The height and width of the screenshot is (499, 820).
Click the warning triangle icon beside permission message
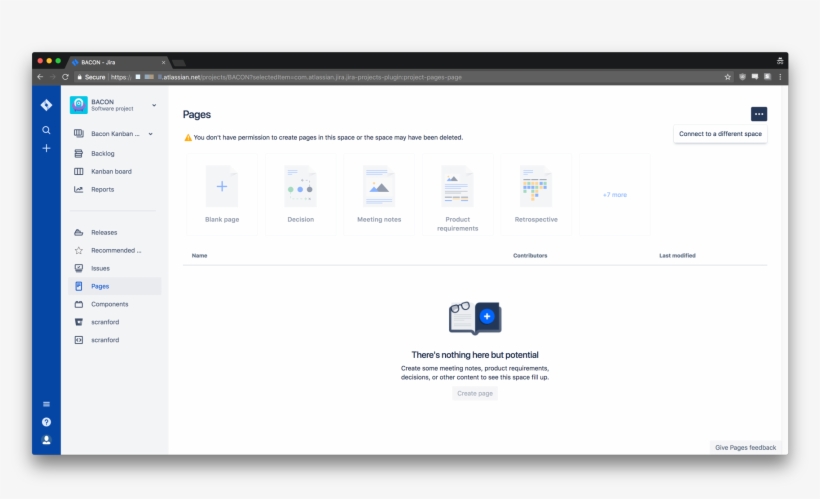pyautogui.click(x=188, y=138)
